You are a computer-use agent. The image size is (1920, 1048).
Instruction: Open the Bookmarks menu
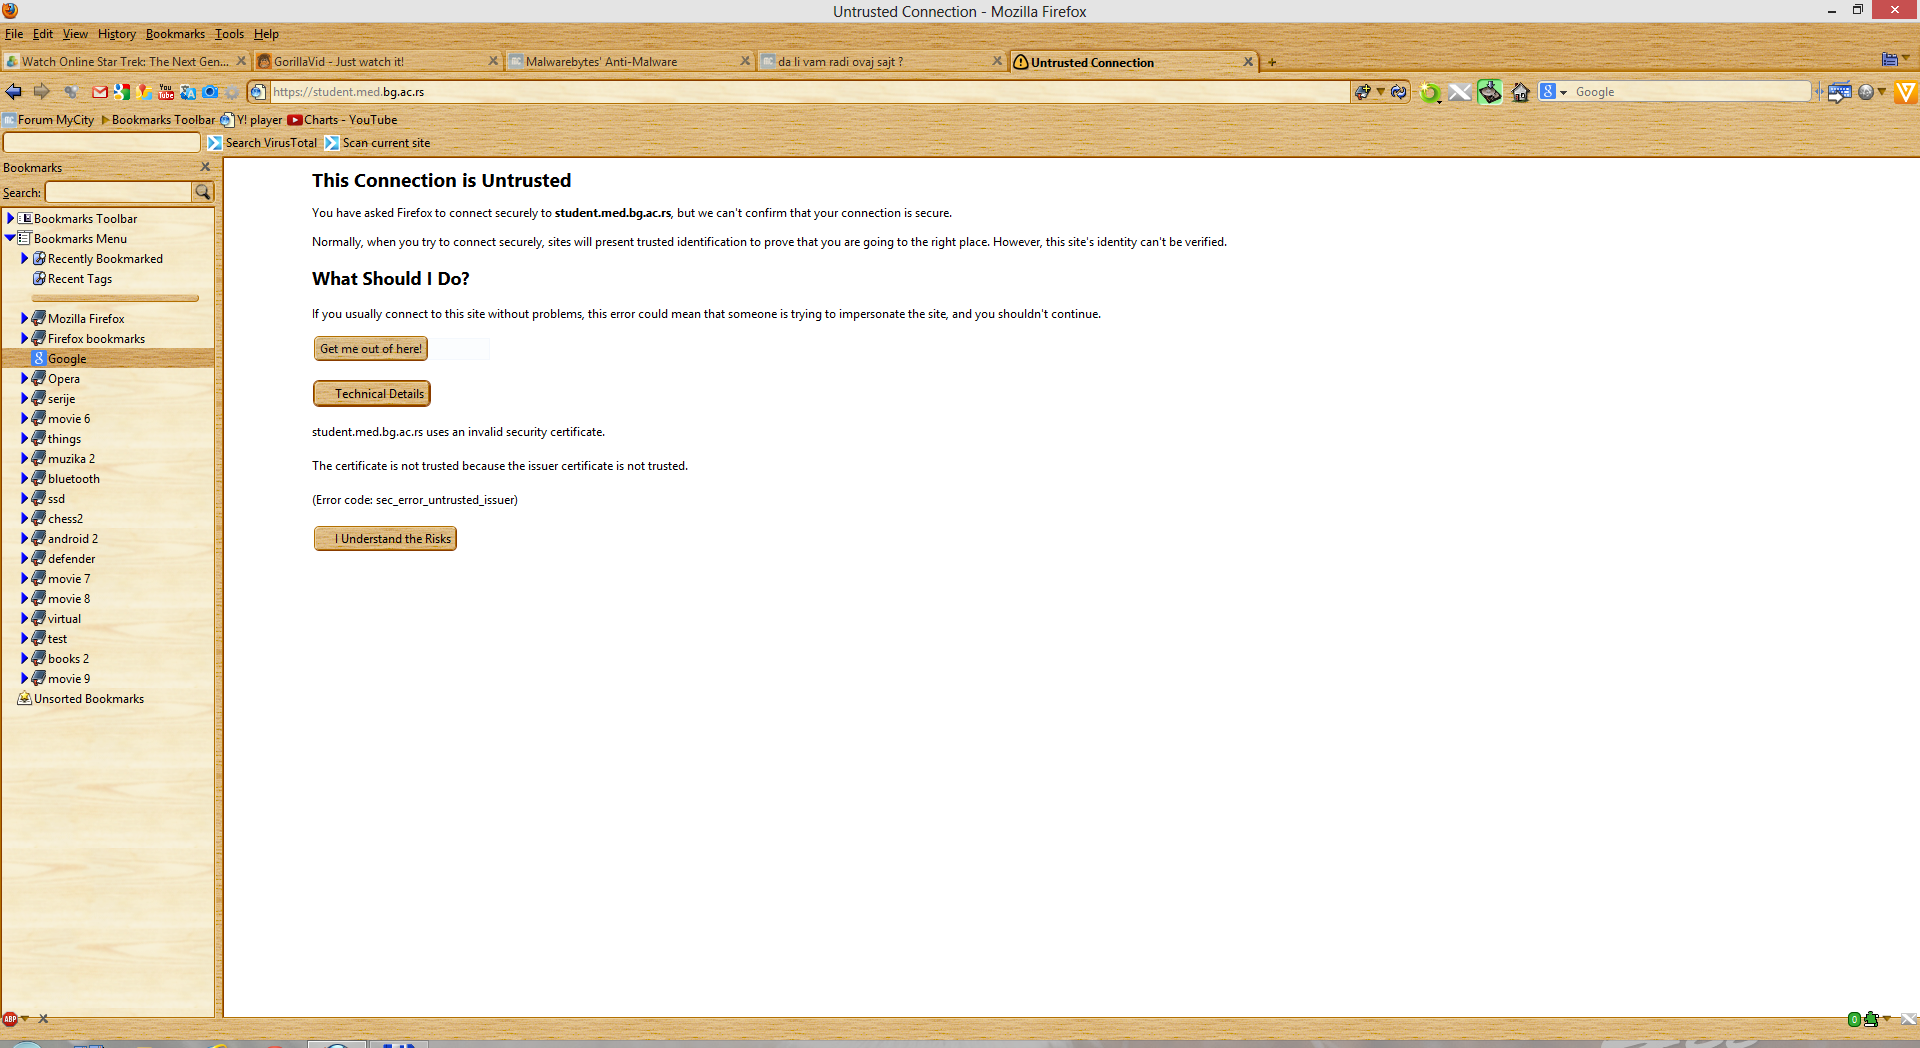(175, 34)
